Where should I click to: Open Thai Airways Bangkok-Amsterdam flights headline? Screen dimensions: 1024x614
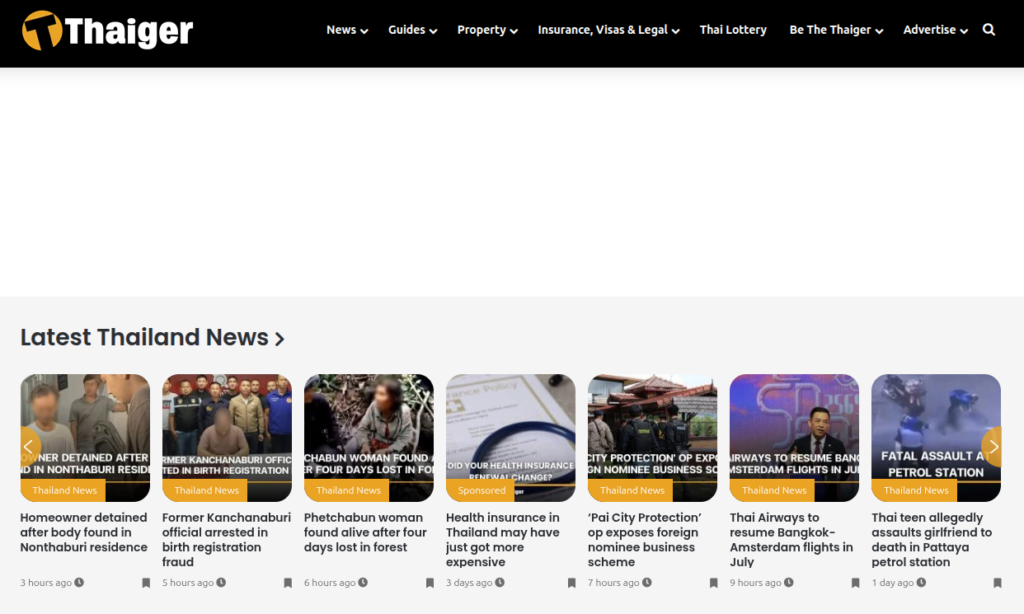click(792, 540)
